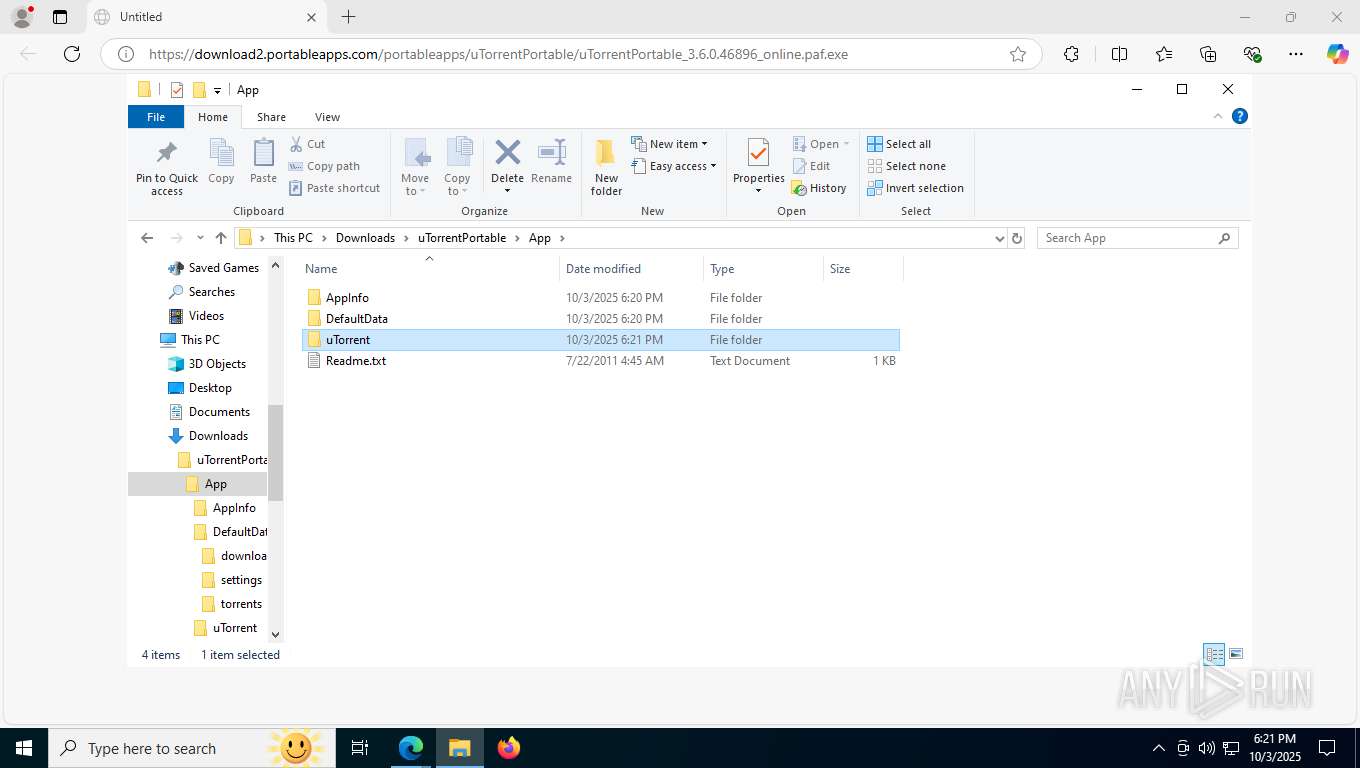
Task: Open the File menu tab
Action: tap(156, 117)
